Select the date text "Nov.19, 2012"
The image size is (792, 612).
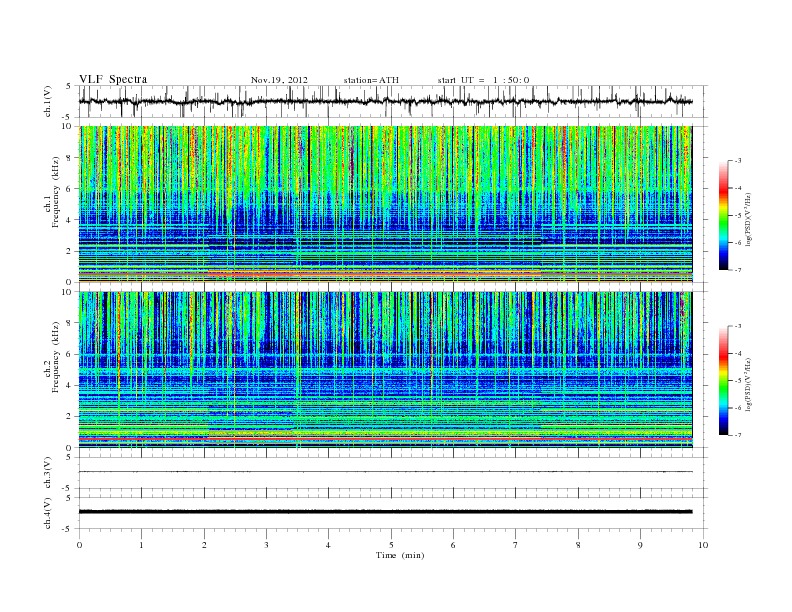[x=279, y=80]
